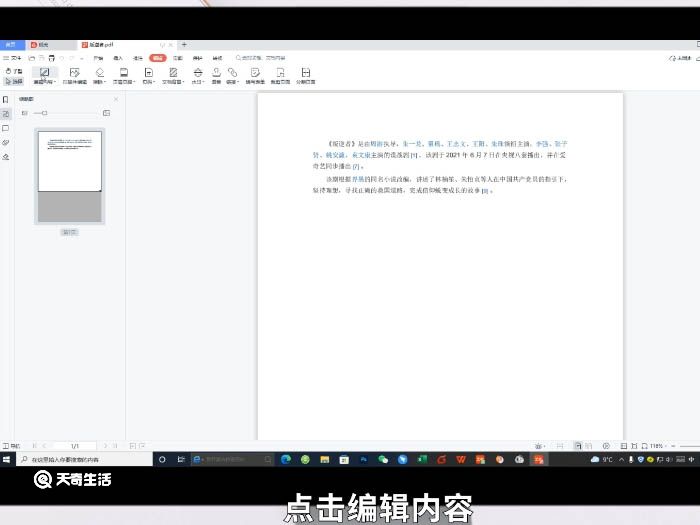The width and height of the screenshot is (700, 525).
Task: Click the header and footer icon
Action: (124, 72)
